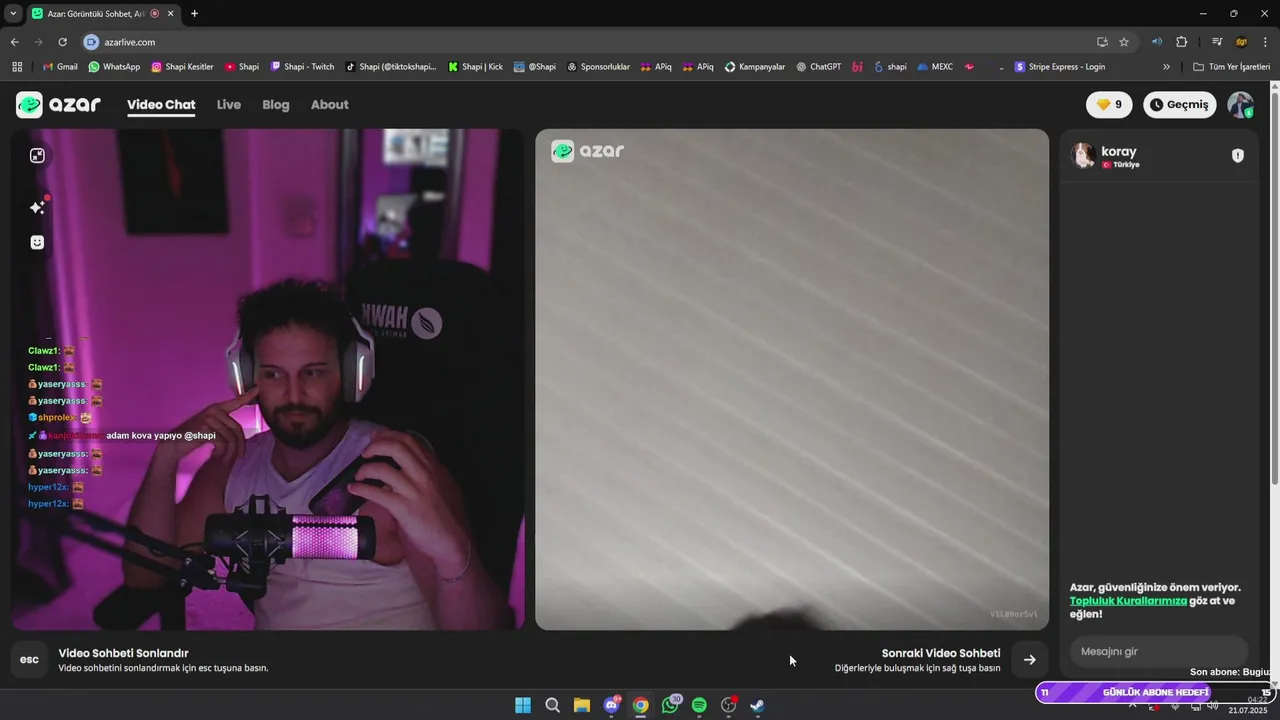Open the browser apps grid icon

[x=17, y=67]
